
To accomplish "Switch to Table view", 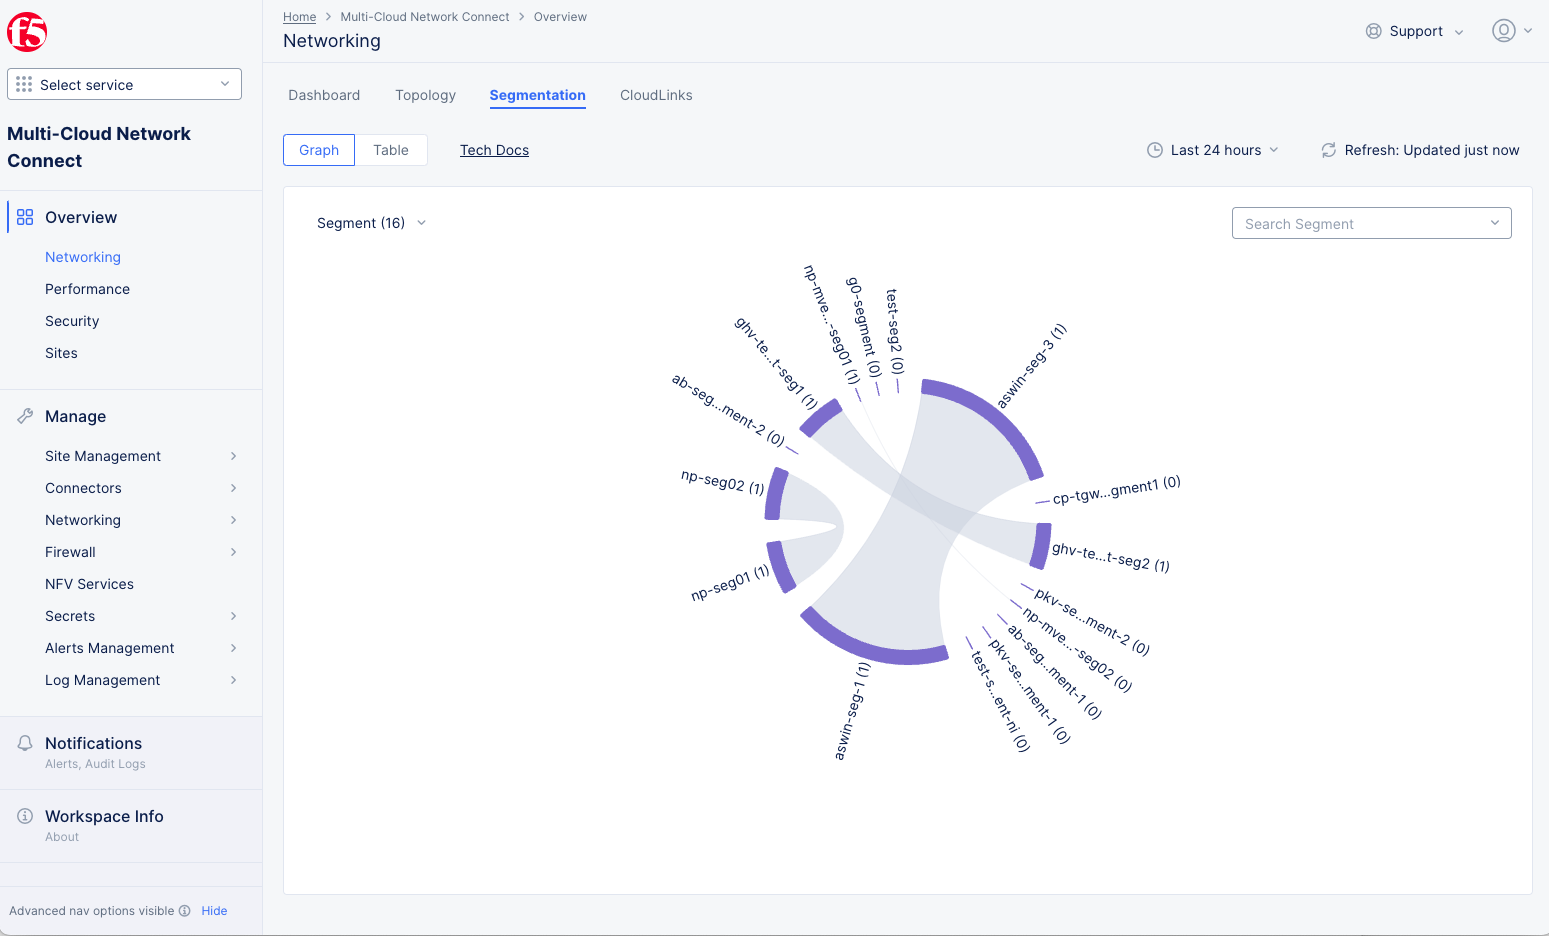I will coord(391,150).
